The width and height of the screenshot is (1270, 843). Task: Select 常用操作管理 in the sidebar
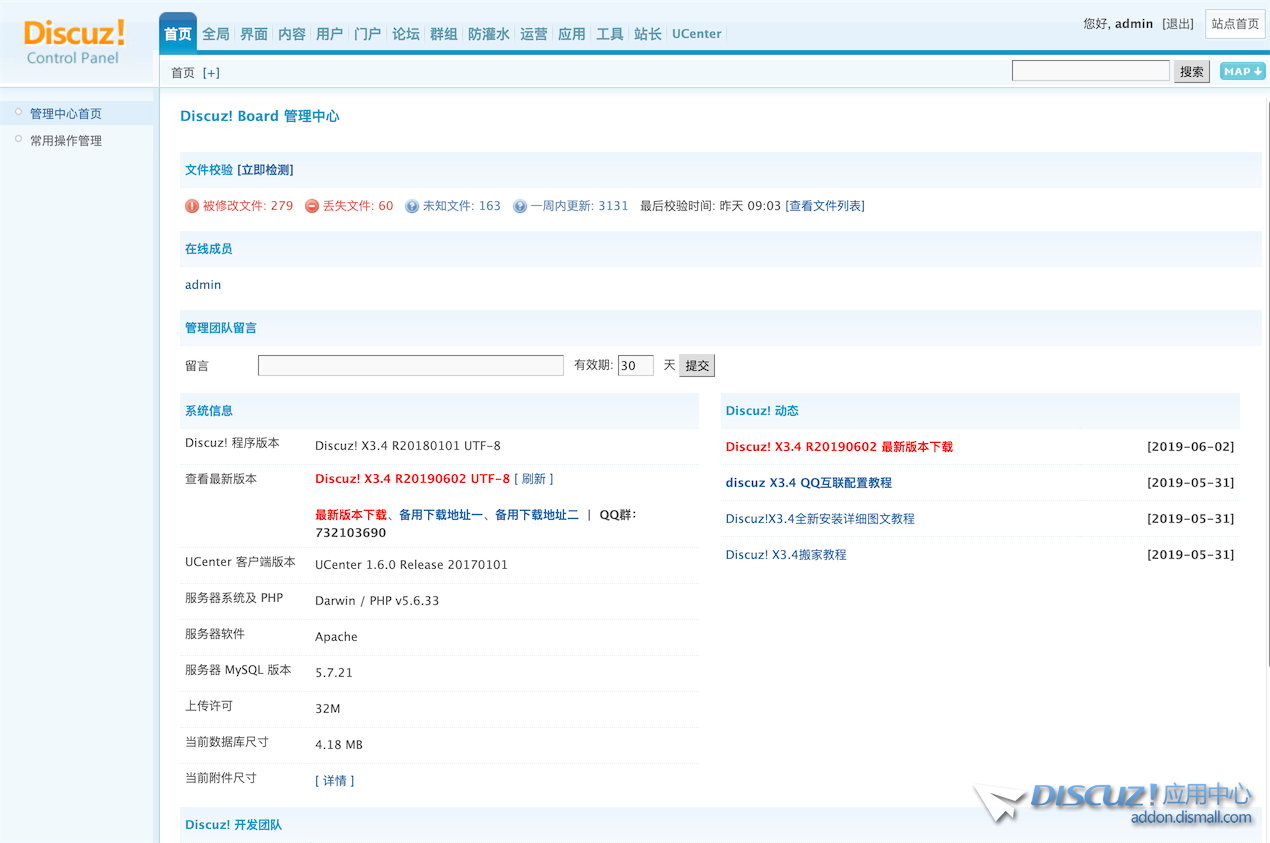coord(66,141)
